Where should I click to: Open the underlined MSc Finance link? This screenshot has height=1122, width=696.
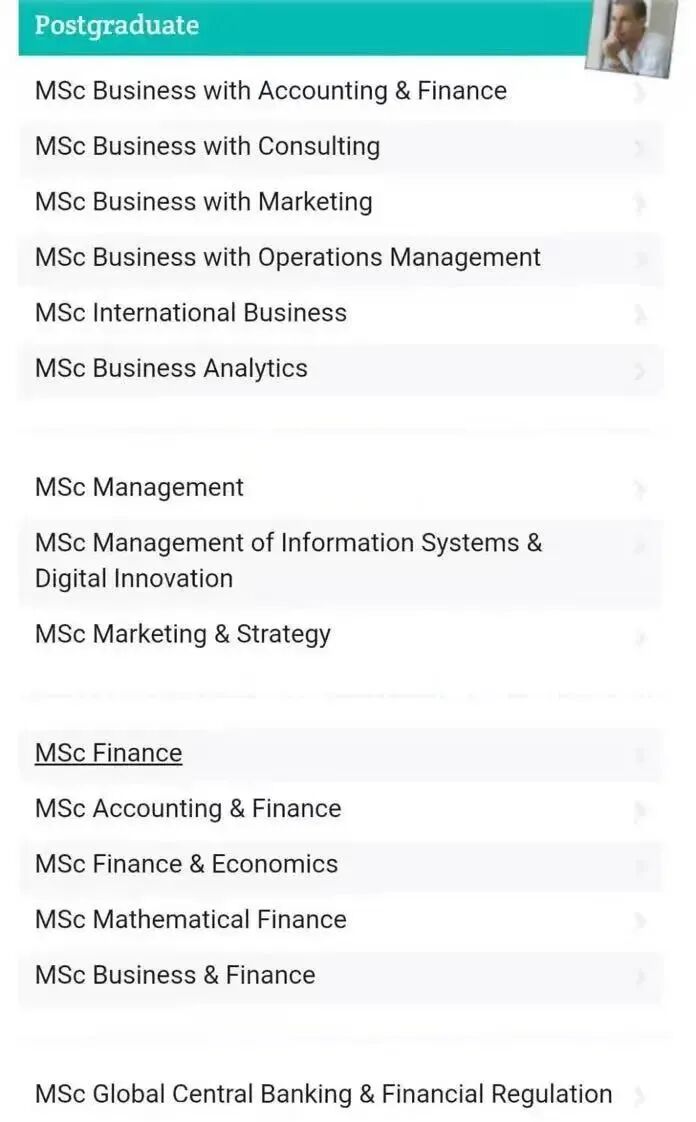pyautogui.click(x=109, y=753)
